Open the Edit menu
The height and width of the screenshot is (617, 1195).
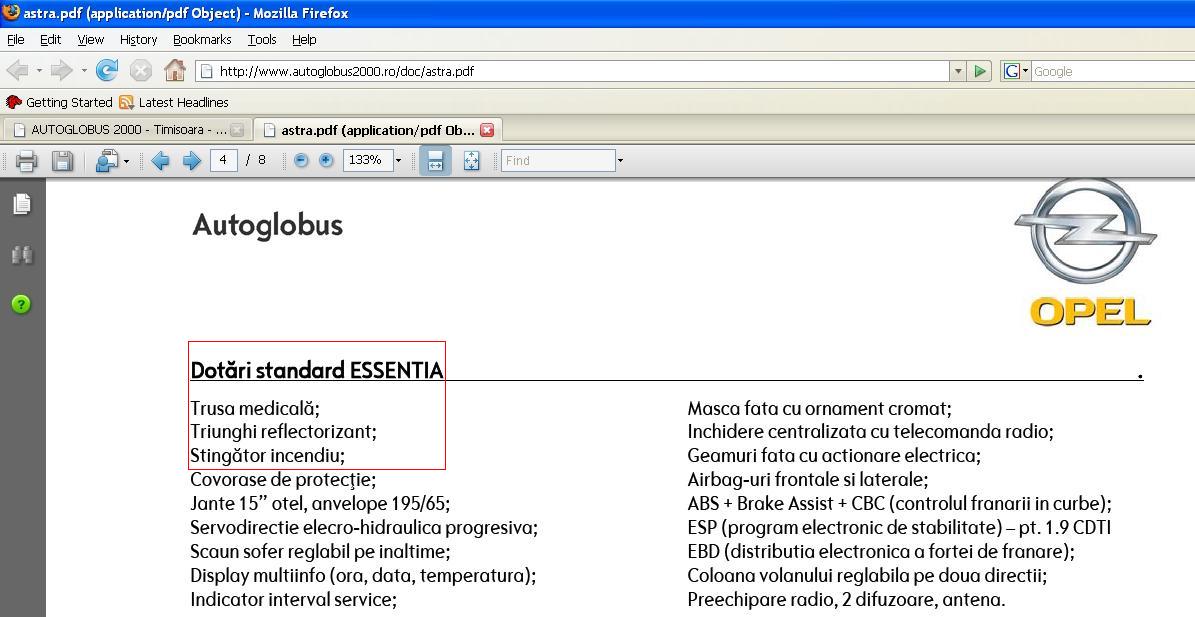tap(50, 40)
